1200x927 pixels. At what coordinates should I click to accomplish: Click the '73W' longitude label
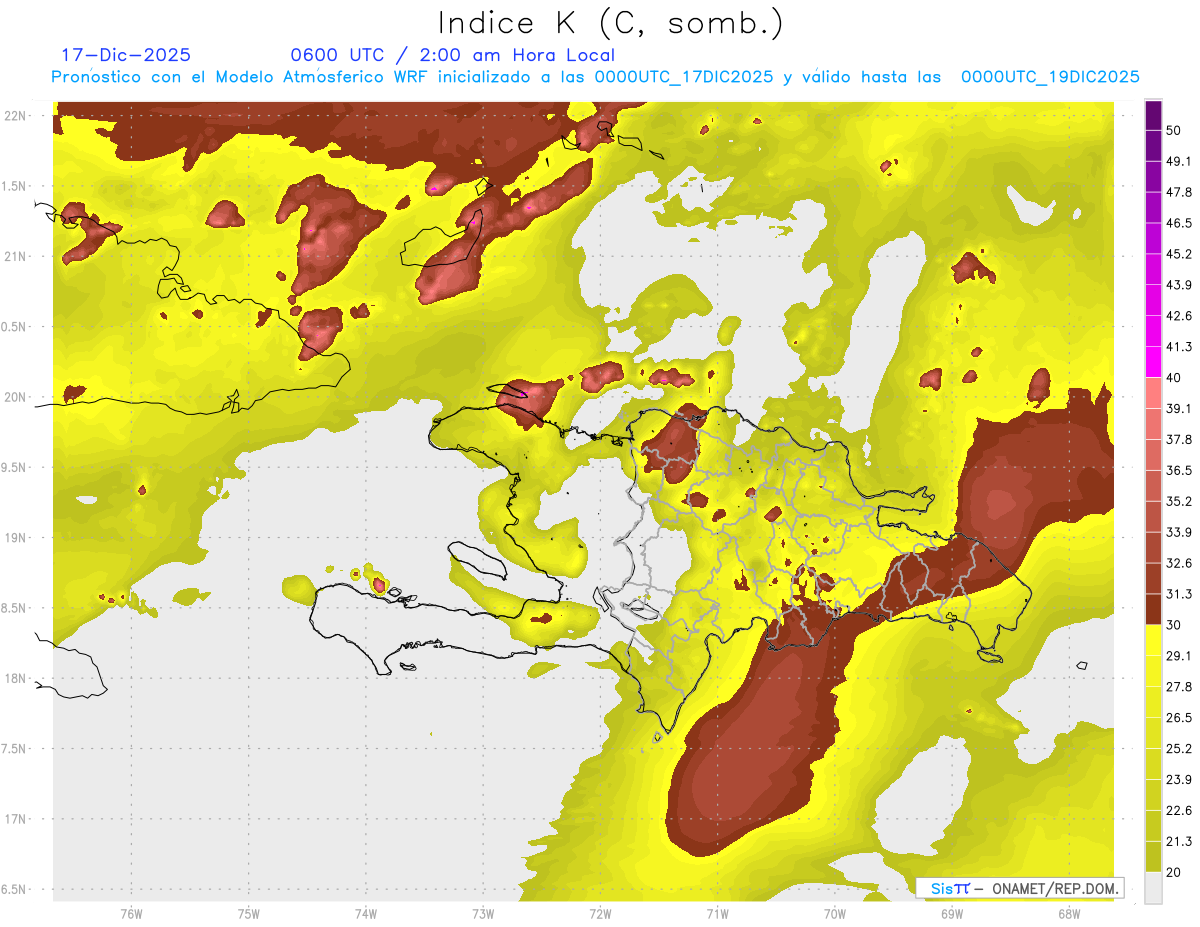483,913
